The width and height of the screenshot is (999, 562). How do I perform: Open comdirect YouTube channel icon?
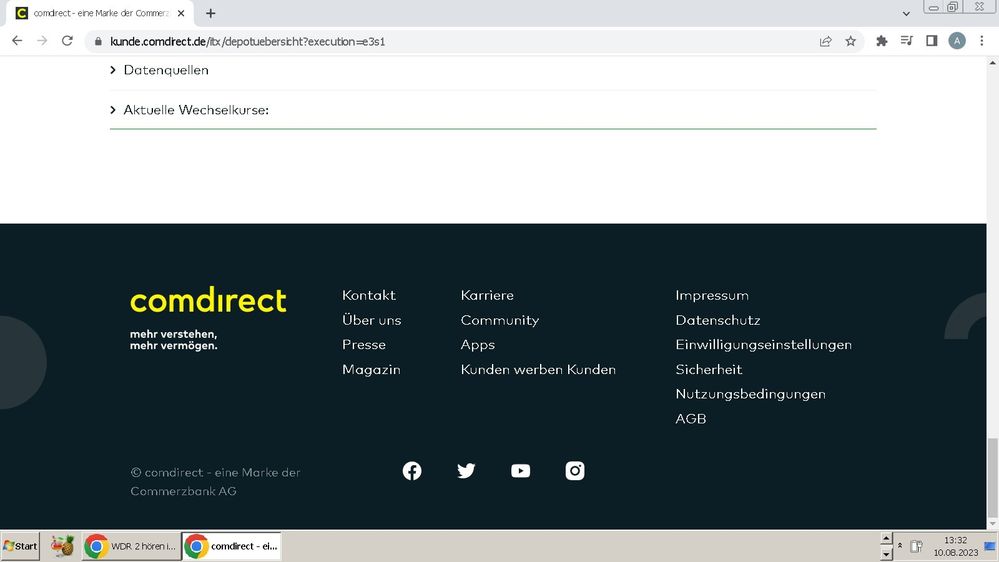tap(520, 471)
